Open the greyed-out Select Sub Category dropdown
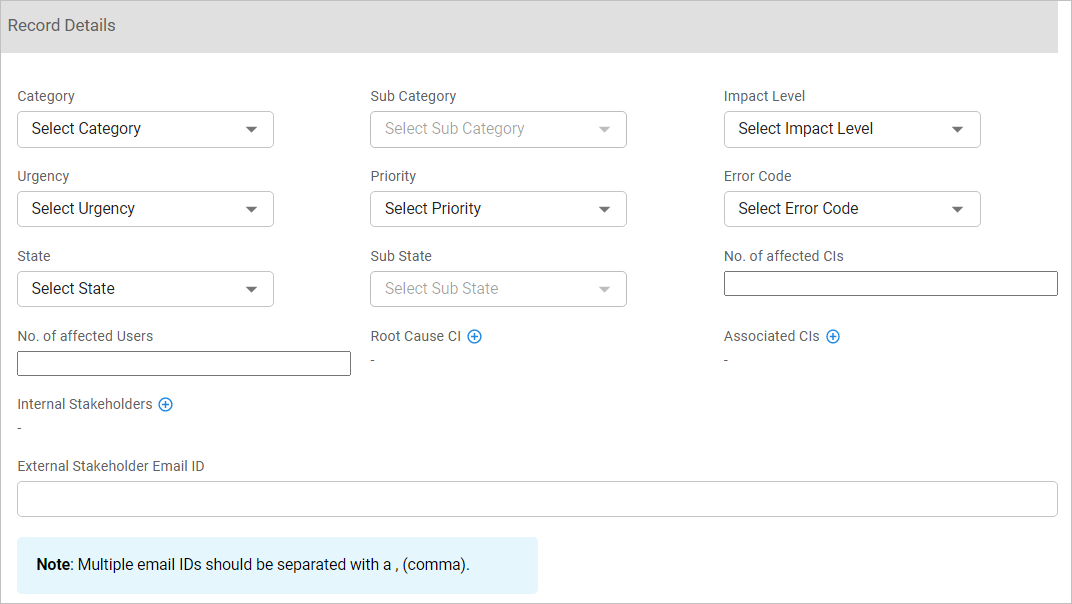The height and width of the screenshot is (604, 1072). coord(498,129)
